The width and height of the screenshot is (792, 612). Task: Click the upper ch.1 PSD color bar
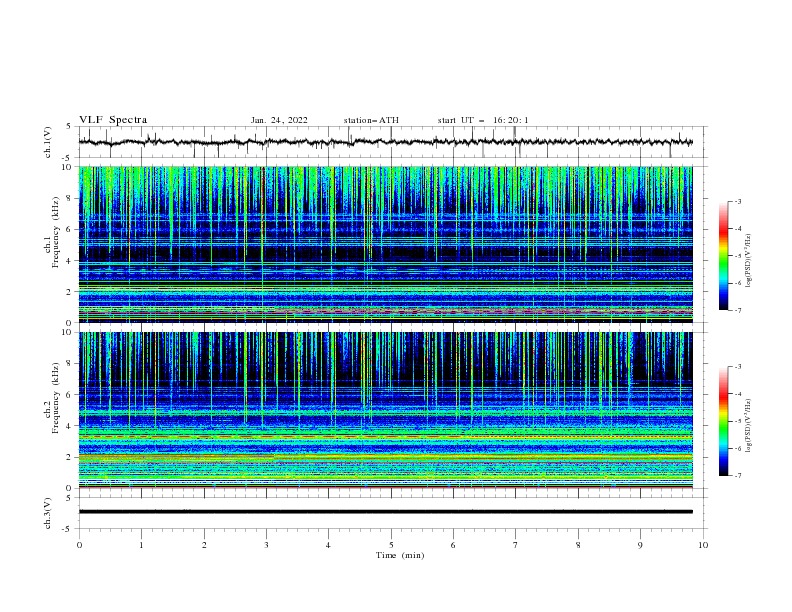tap(723, 256)
